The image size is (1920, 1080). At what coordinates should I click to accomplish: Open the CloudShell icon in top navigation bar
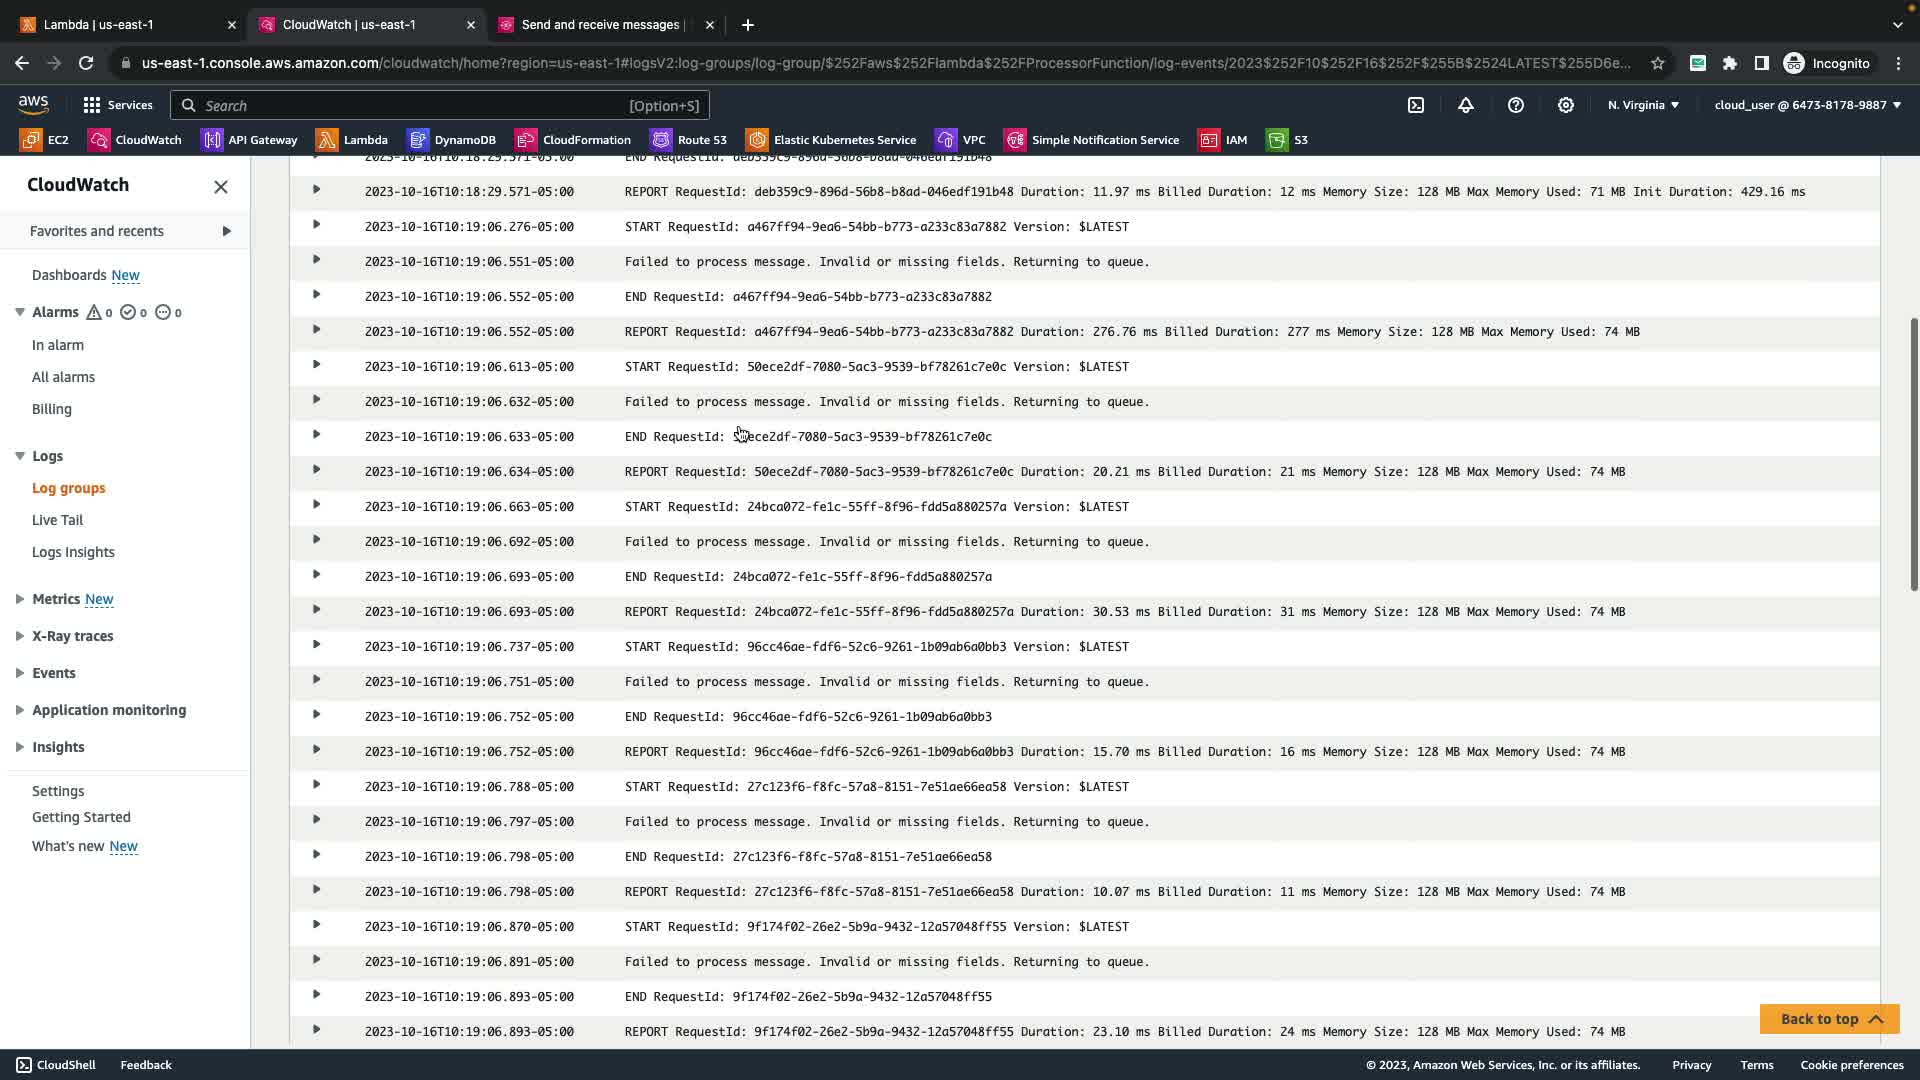point(1416,105)
